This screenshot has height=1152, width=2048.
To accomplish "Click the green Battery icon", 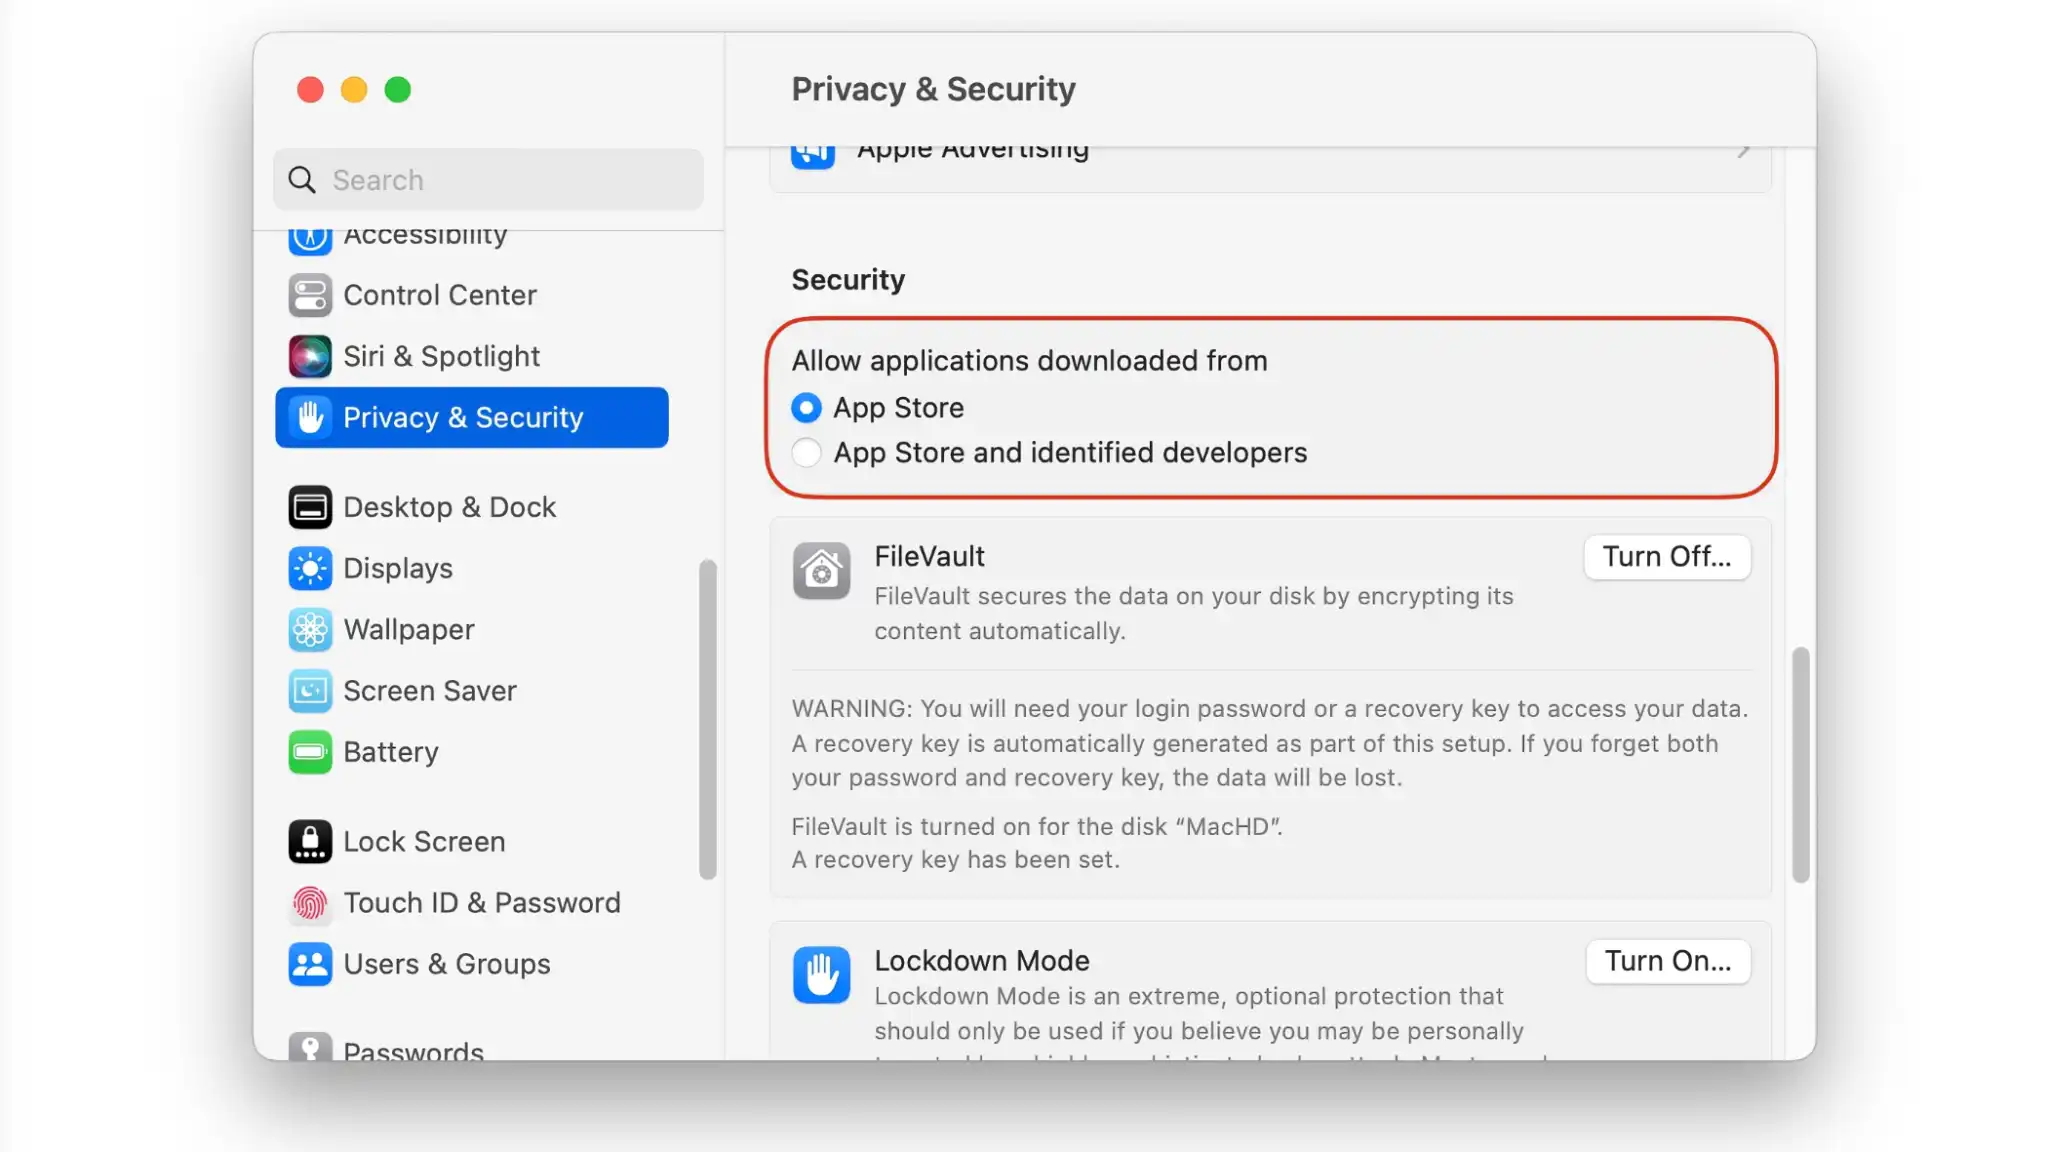I will [x=310, y=752].
